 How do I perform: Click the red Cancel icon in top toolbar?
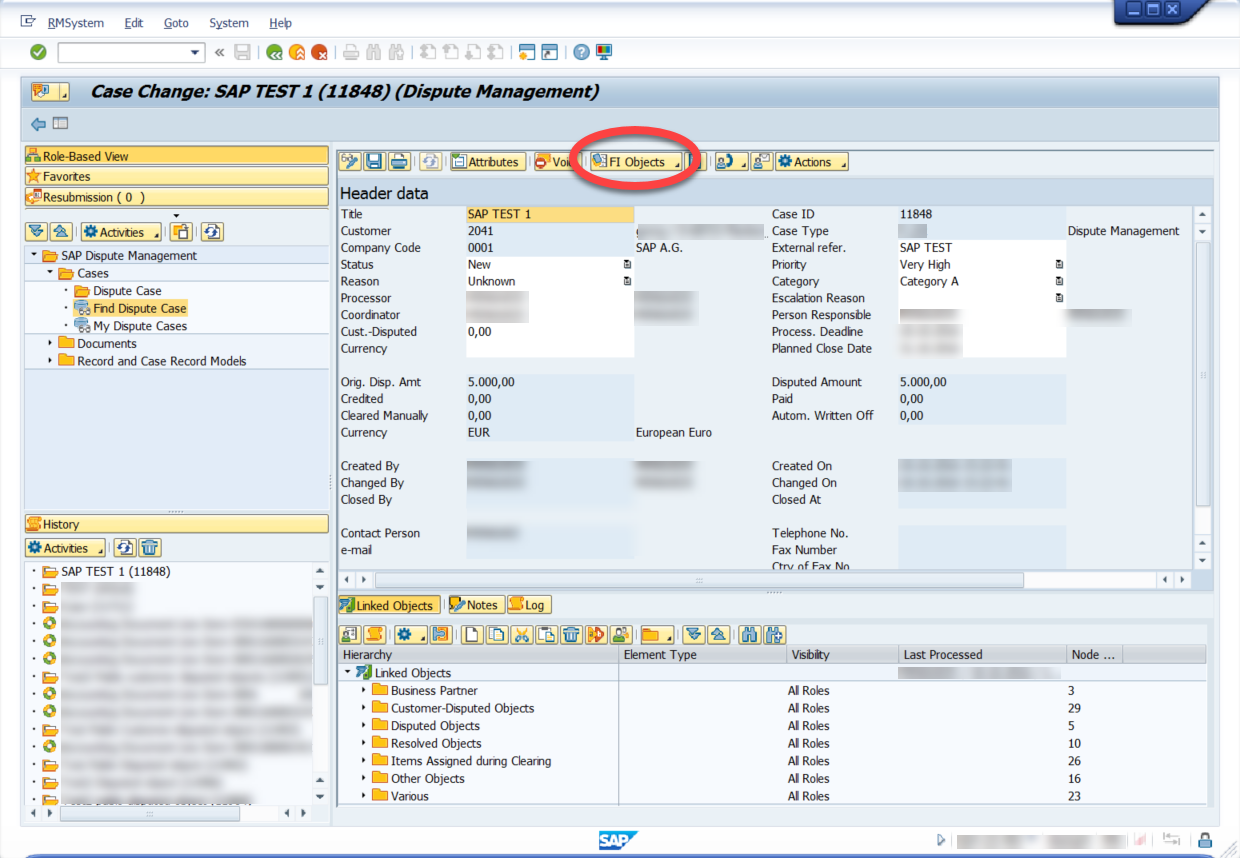pos(320,52)
